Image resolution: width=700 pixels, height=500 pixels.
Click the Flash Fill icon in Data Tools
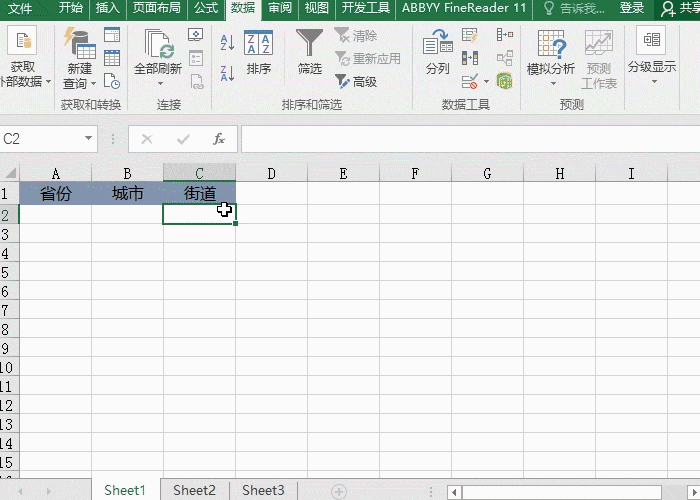[470, 36]
